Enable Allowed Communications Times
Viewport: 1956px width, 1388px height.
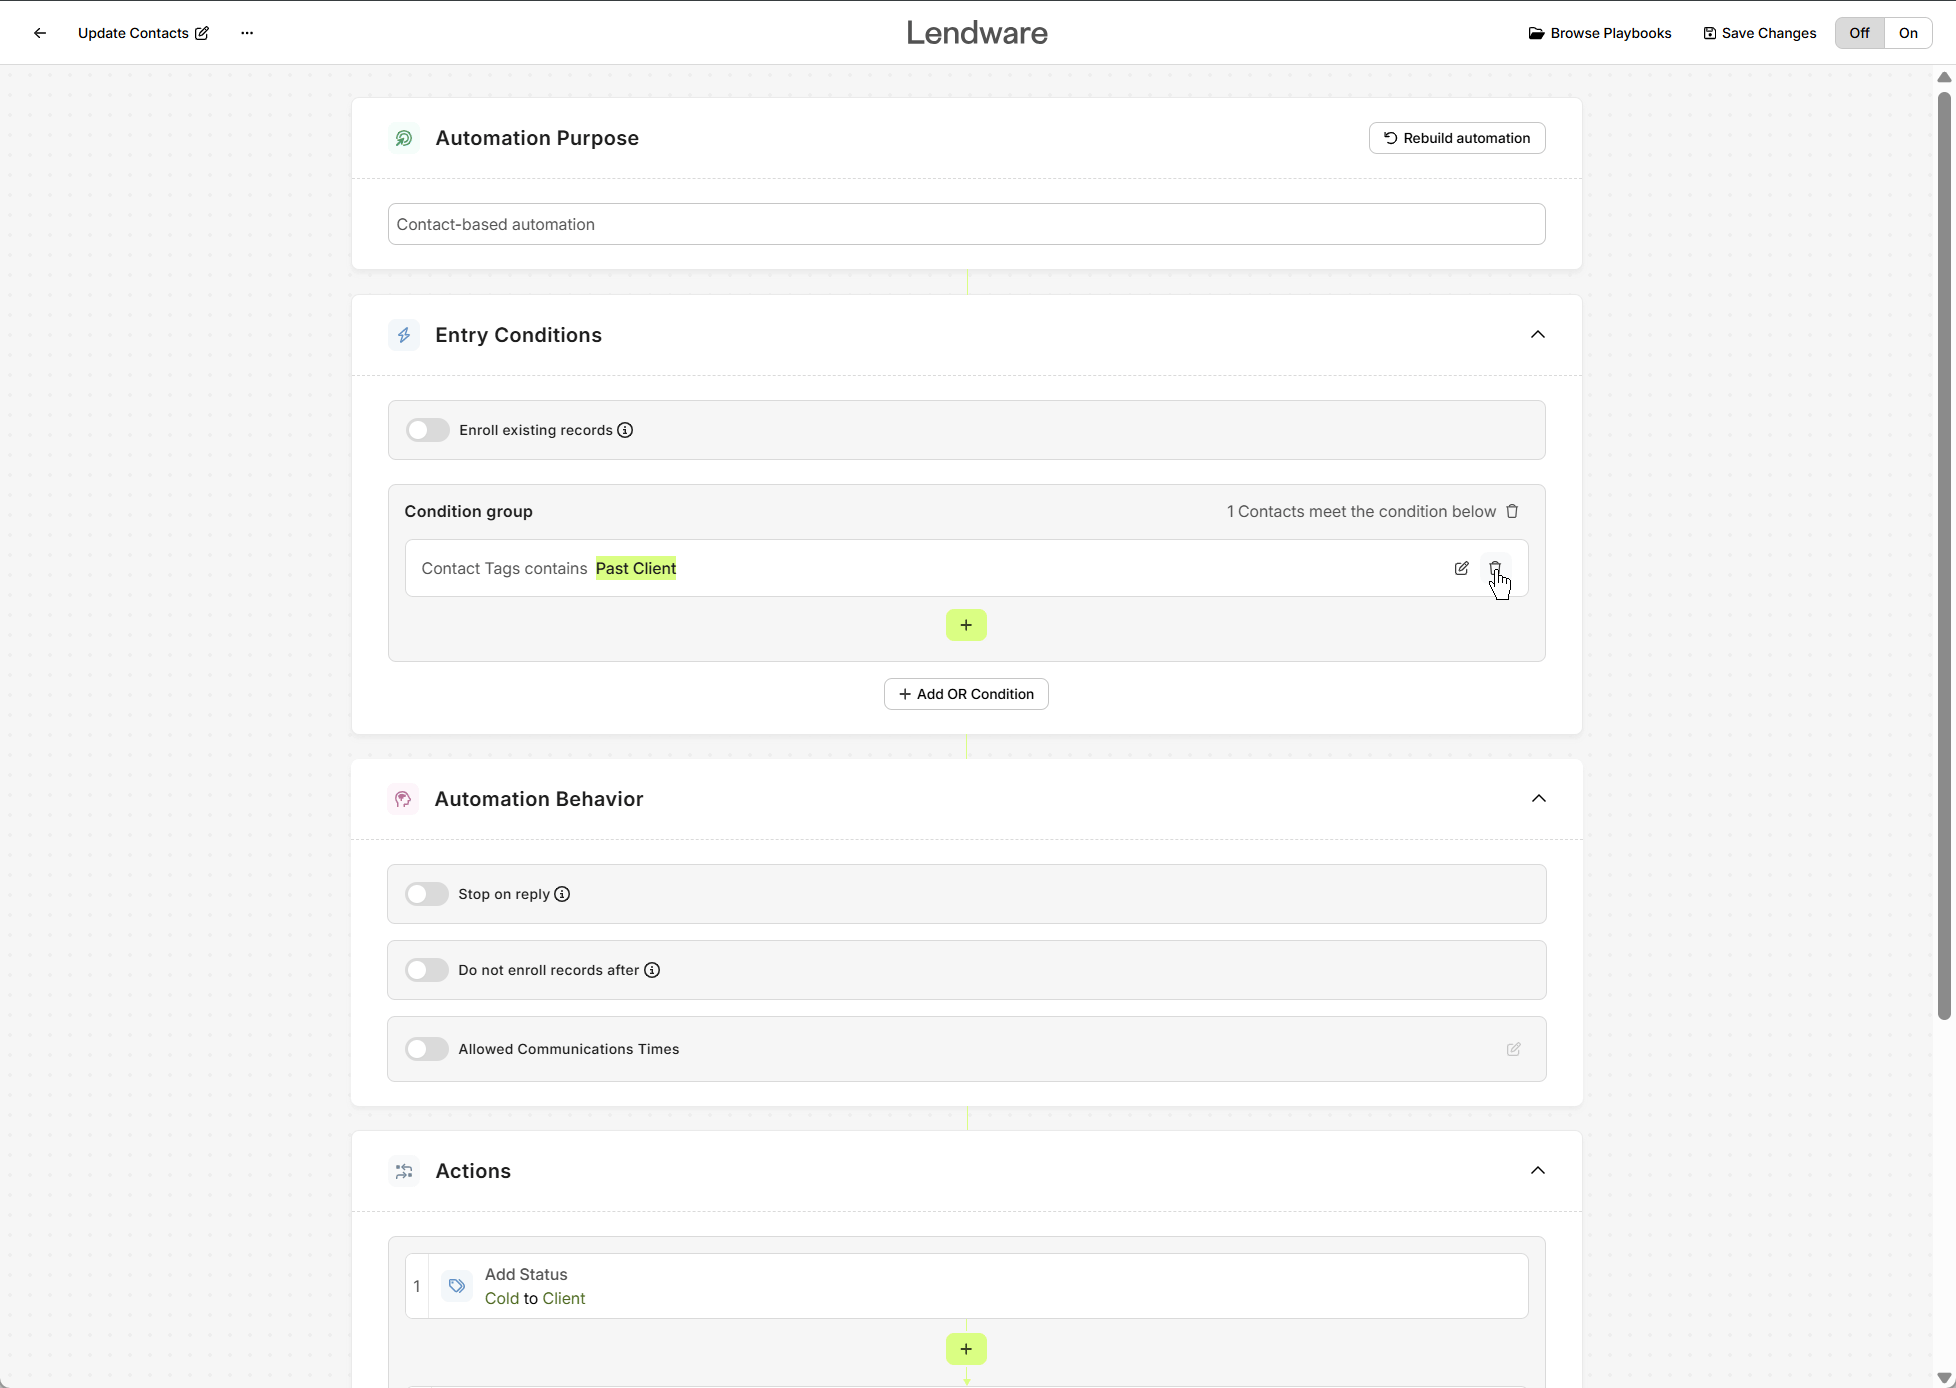click(426, 1048)
